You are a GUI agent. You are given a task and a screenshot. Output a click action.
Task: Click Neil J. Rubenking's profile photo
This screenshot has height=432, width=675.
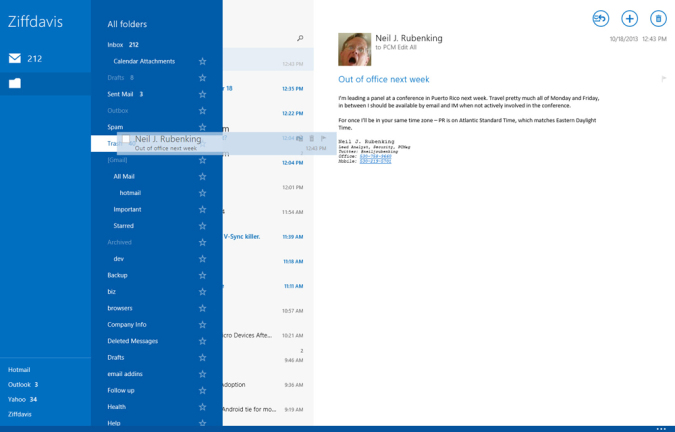click(354, 49)
